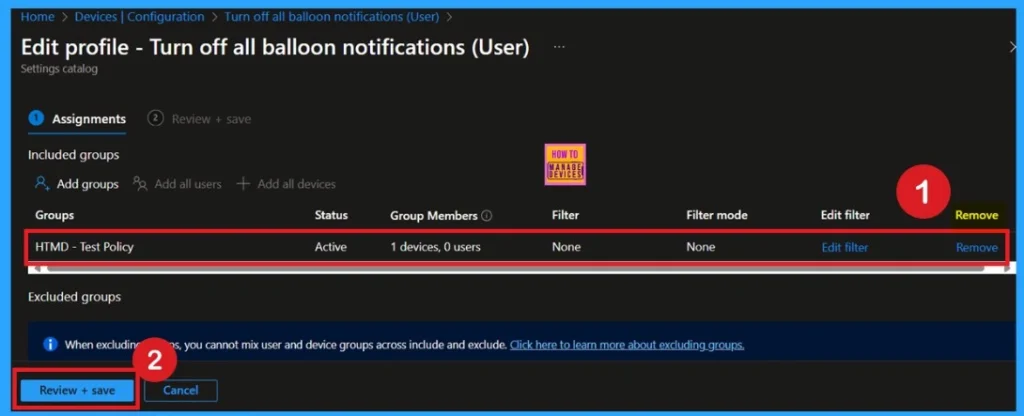This screenshot has width=1024, height=416.
Task: Open Turn off all balloon notifications breadcrumb
Action: pos(332,17)
